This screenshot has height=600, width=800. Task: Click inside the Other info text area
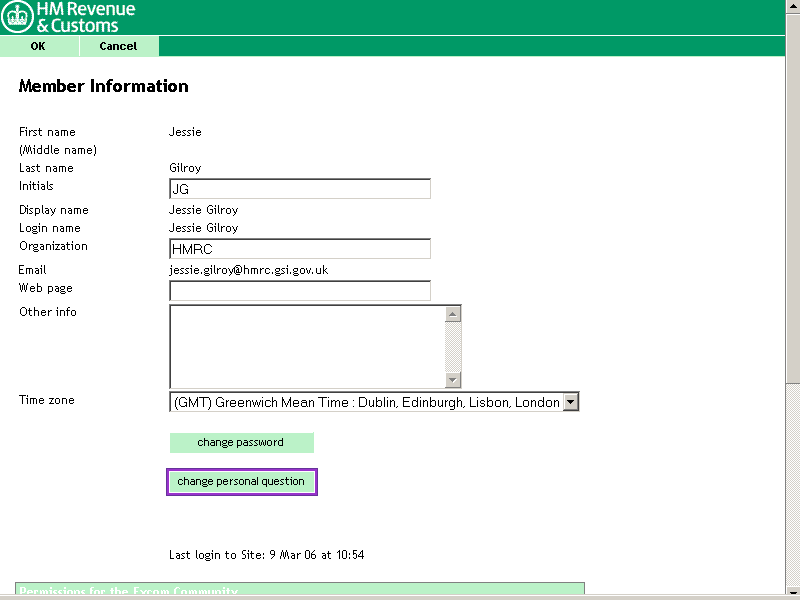307,346
